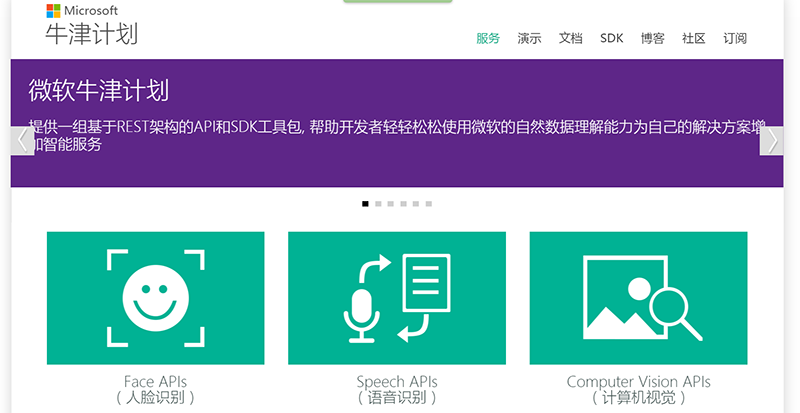Jump to the third carousel slide dot
800x413 pixels.
coord(390,204)
